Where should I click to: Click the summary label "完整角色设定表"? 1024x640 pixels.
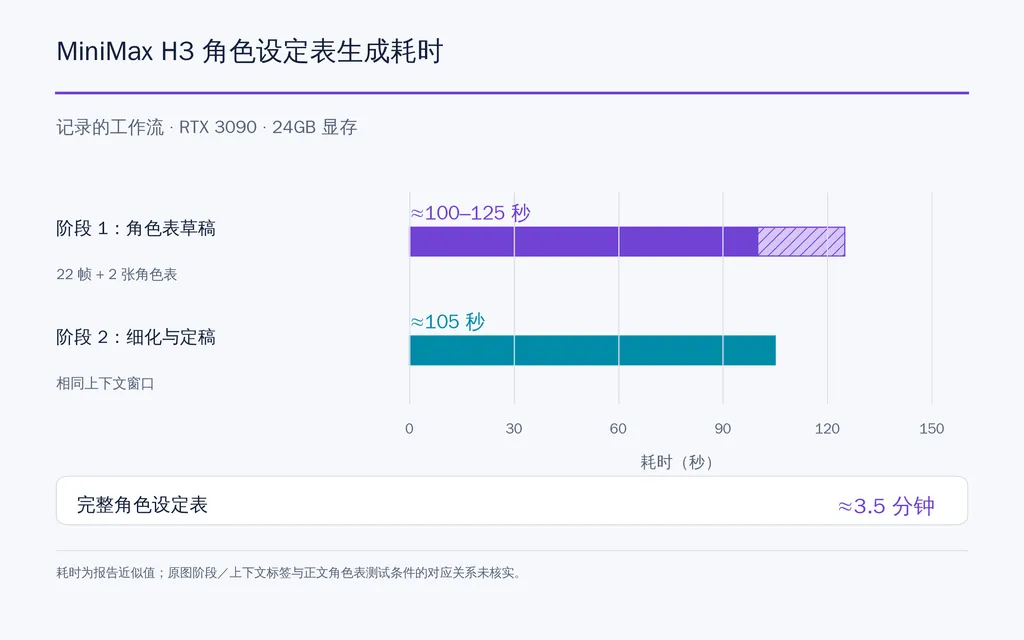click(142, 505)
